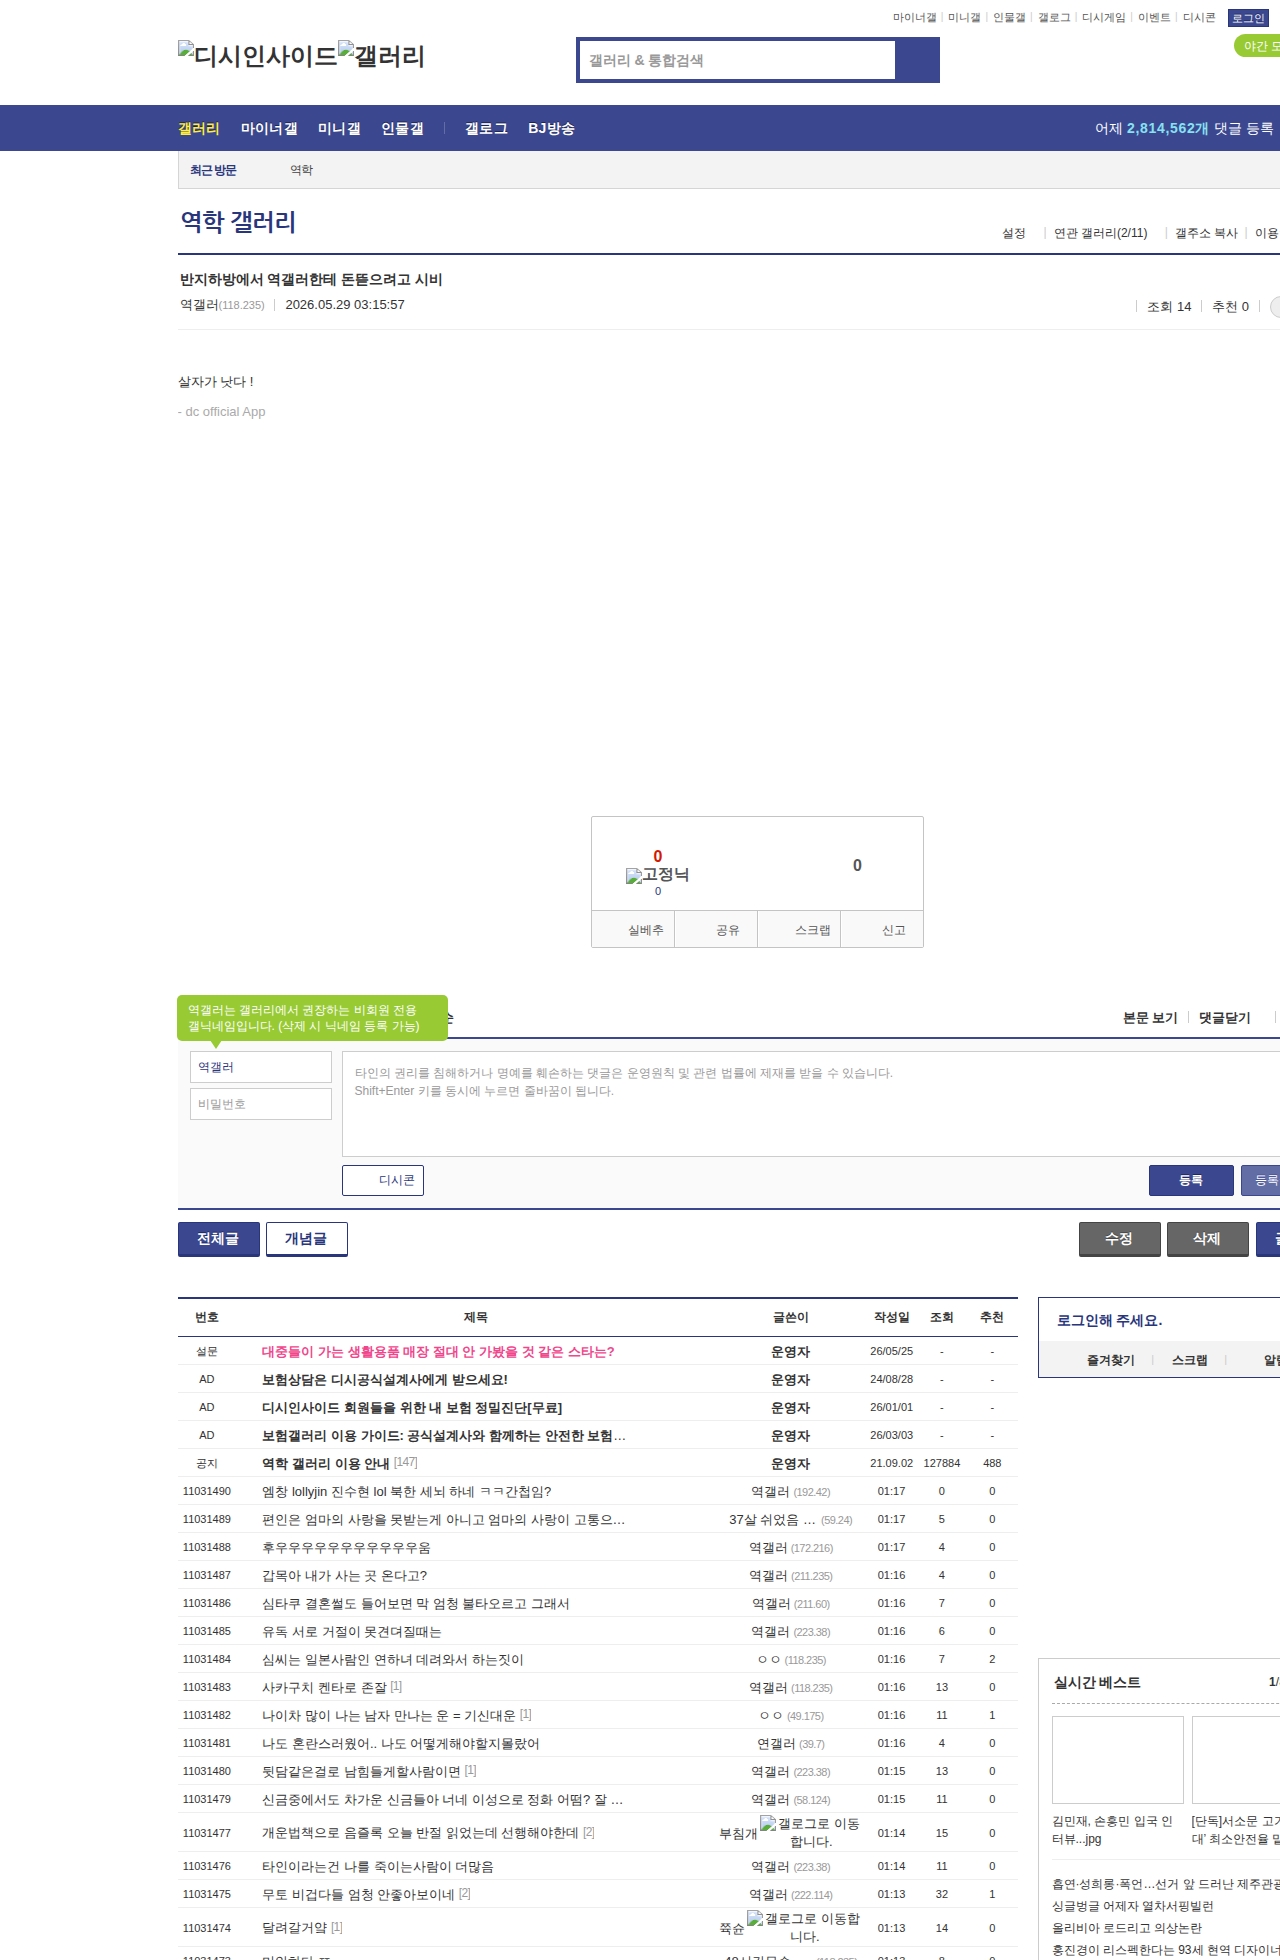Click author 연갤러 (39.7) in post list
The width and height of the screenshot is (1280, 1960).
tap(790, 1743)
